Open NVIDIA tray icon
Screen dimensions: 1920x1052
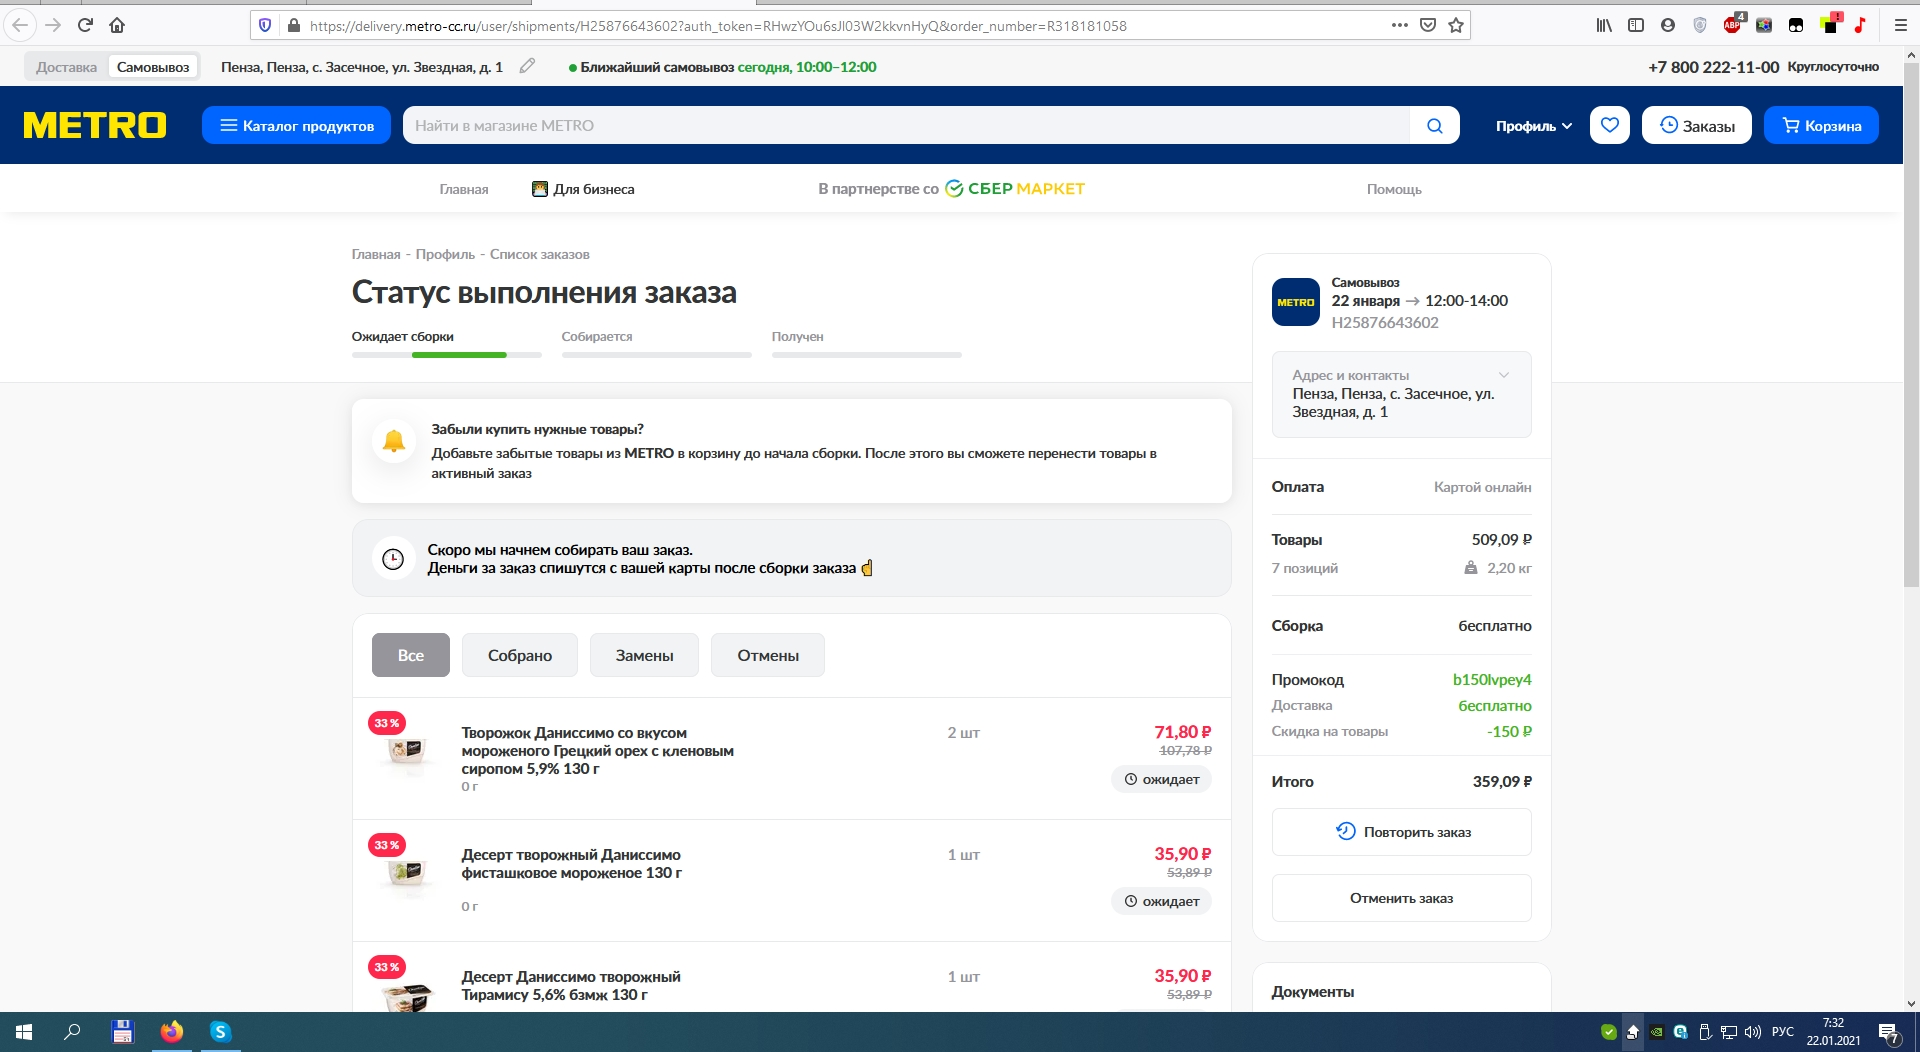click(x=1657, y=1032)
